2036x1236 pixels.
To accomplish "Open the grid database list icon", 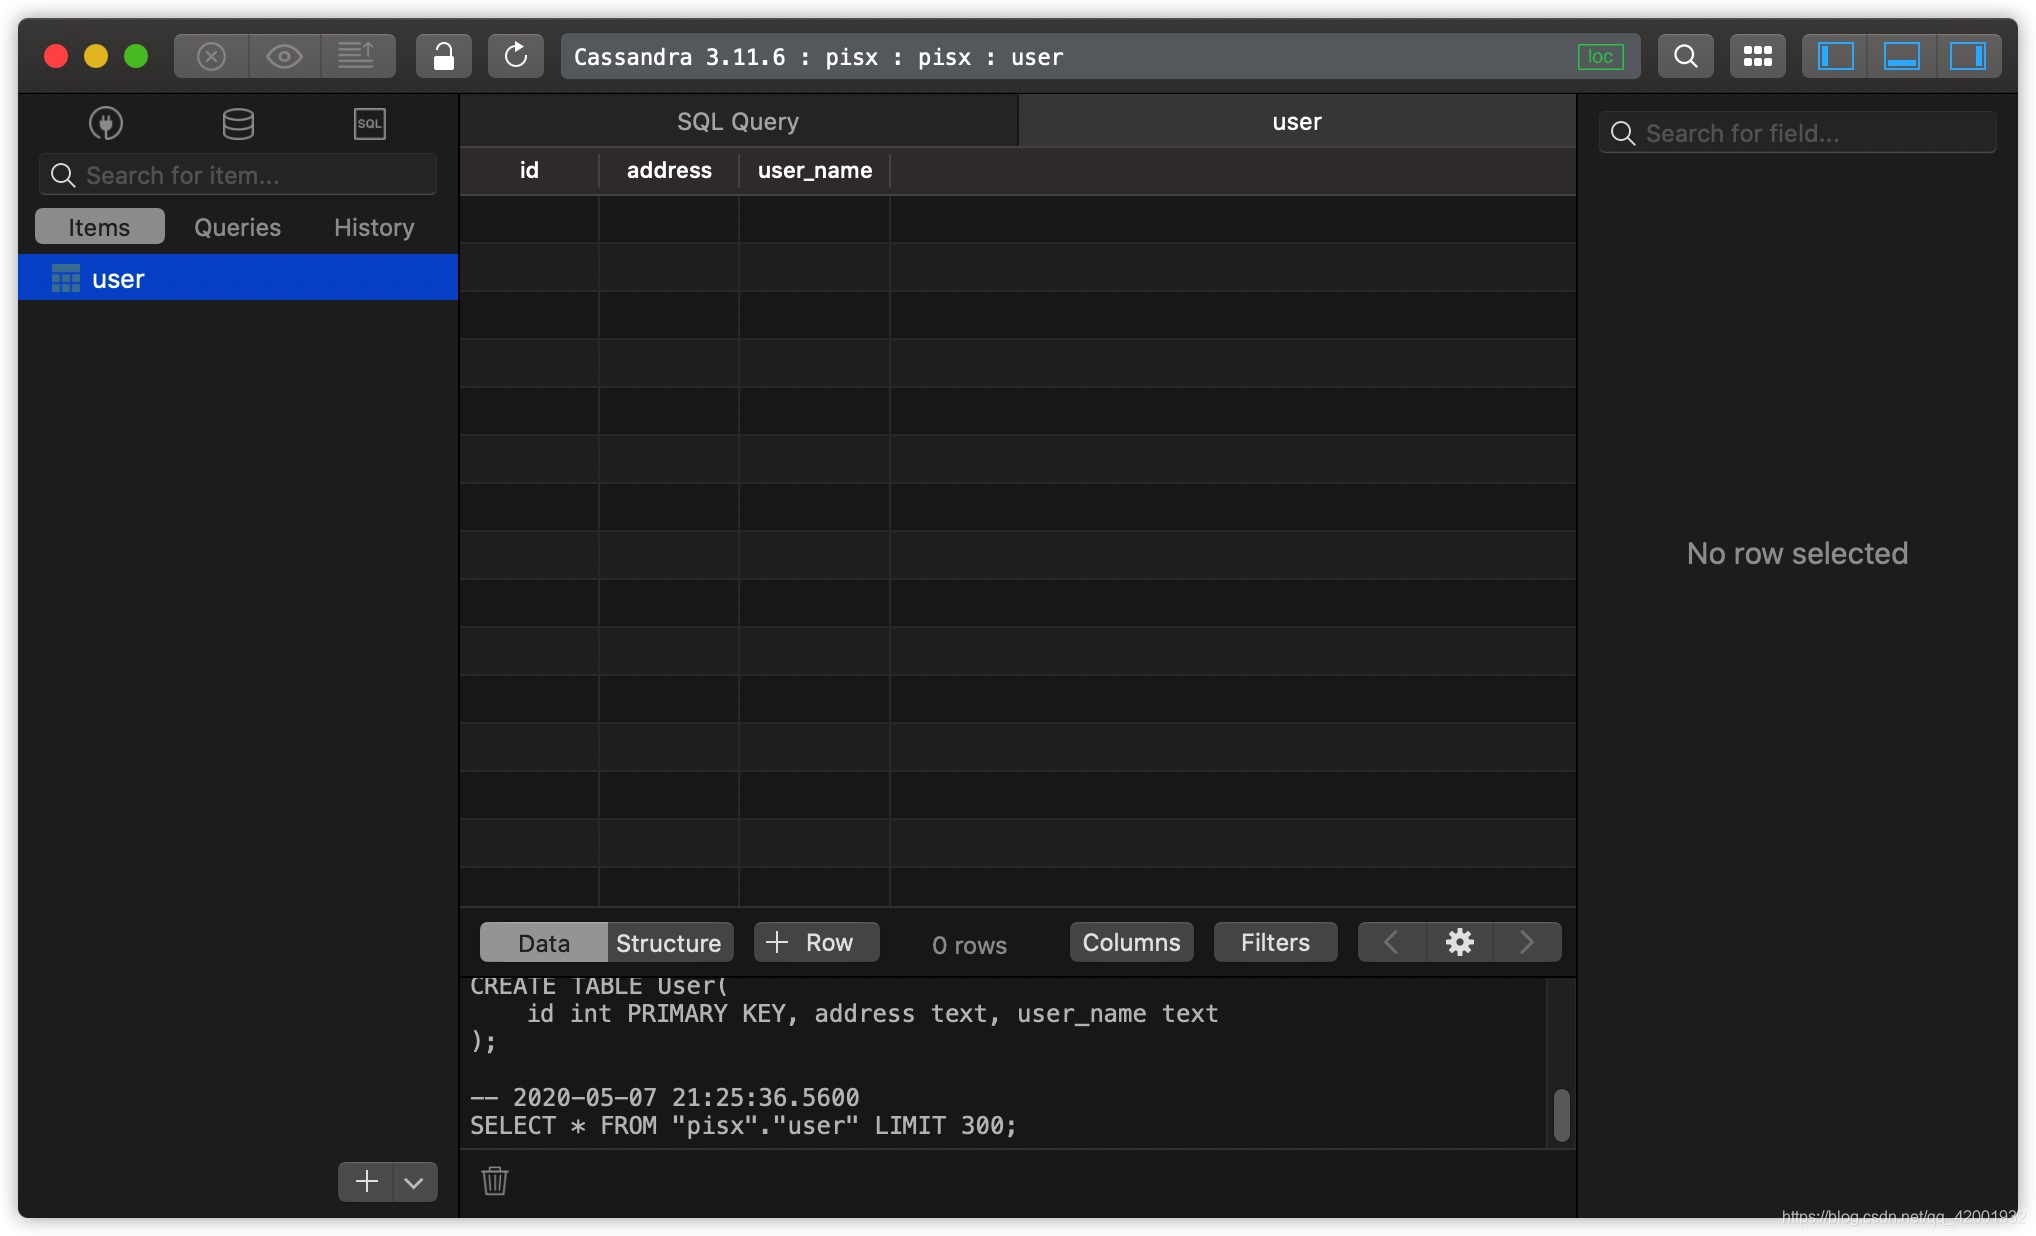I will click(x=1758, y=56).
